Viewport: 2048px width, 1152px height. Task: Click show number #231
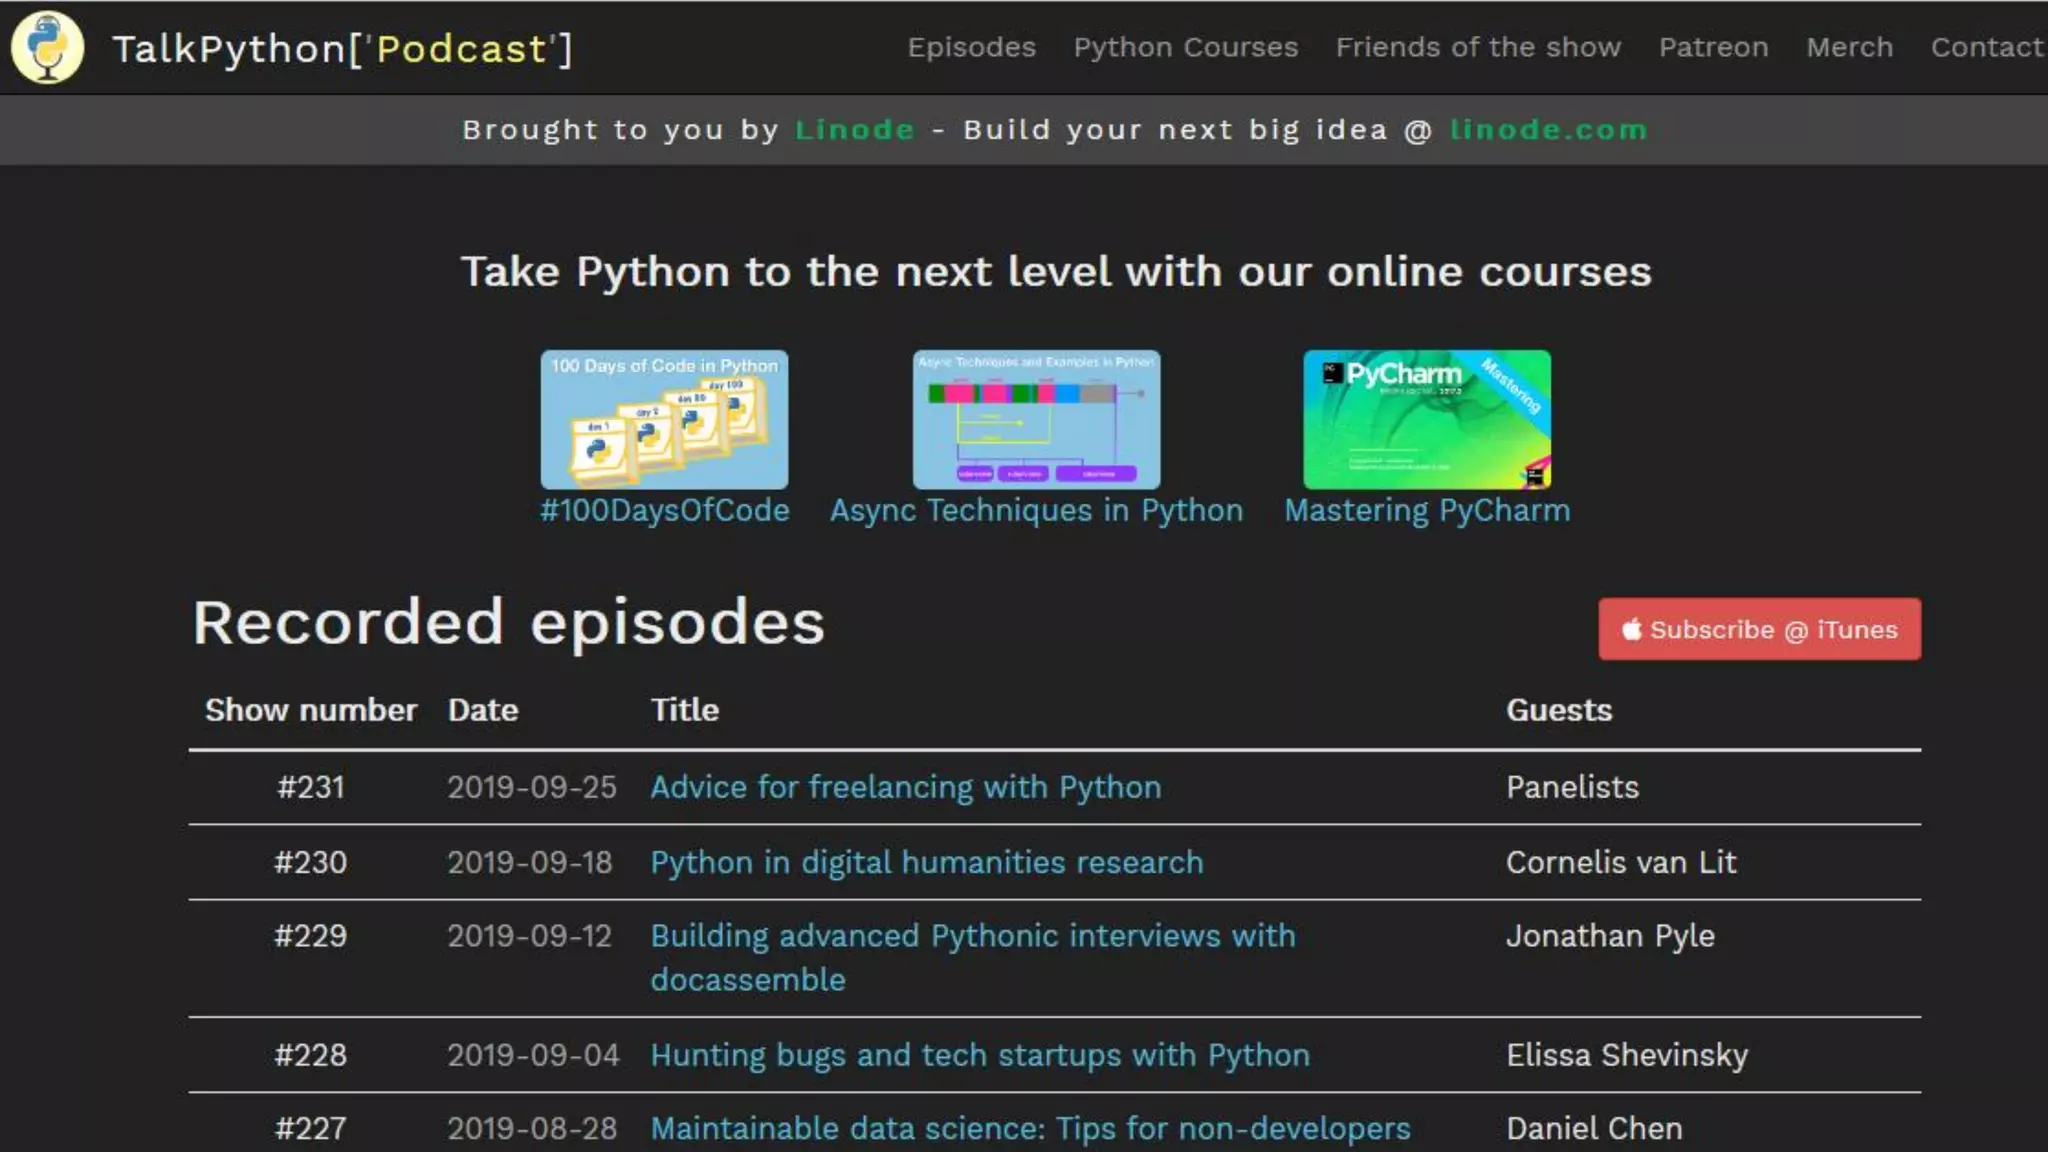[x=310, y=787]
